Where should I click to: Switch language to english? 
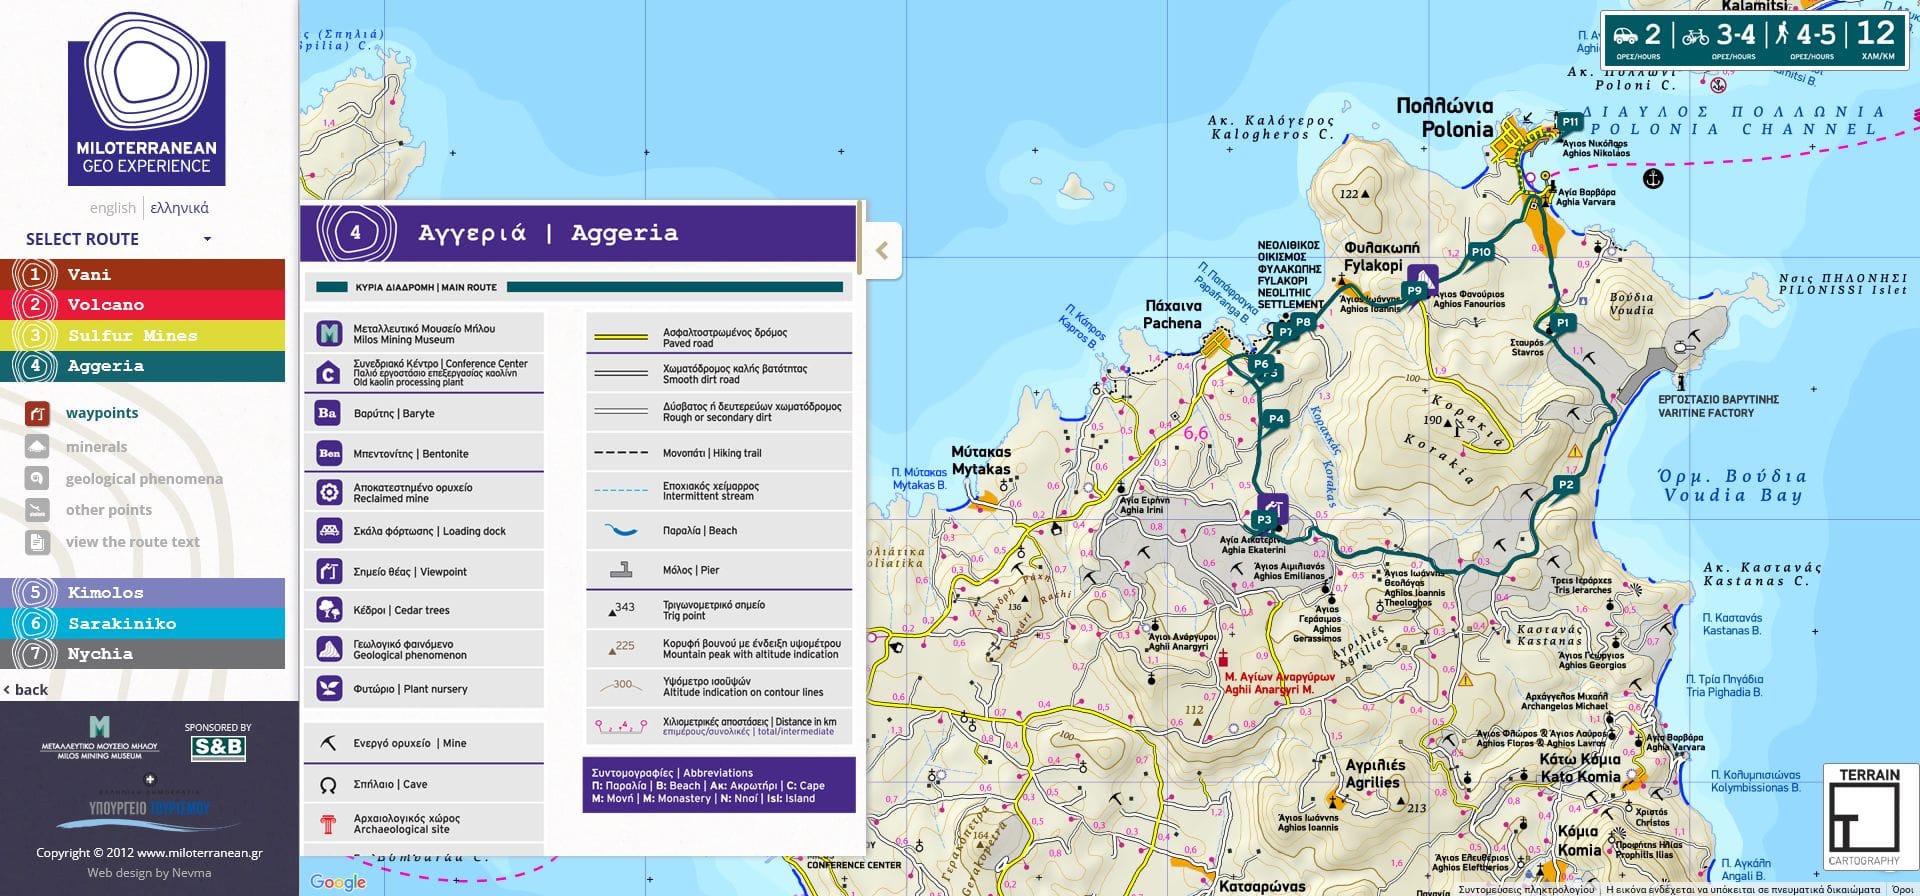(x=112, y=208)
